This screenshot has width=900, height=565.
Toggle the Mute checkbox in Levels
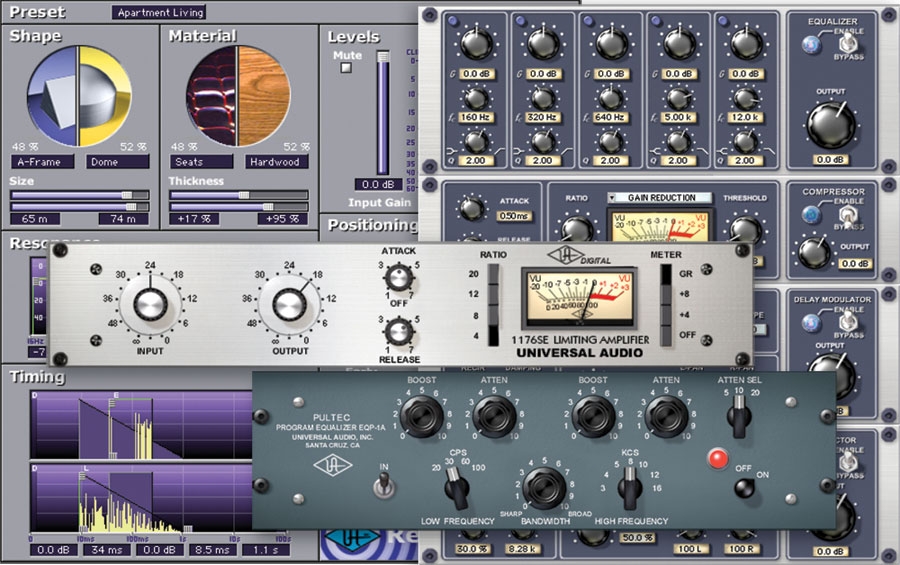(346, 68)
